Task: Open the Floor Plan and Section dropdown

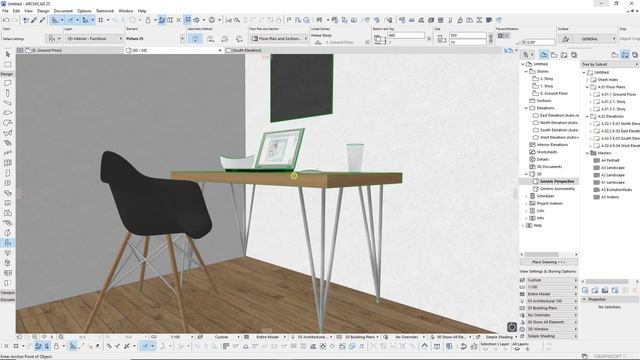Action: [279, 38]
